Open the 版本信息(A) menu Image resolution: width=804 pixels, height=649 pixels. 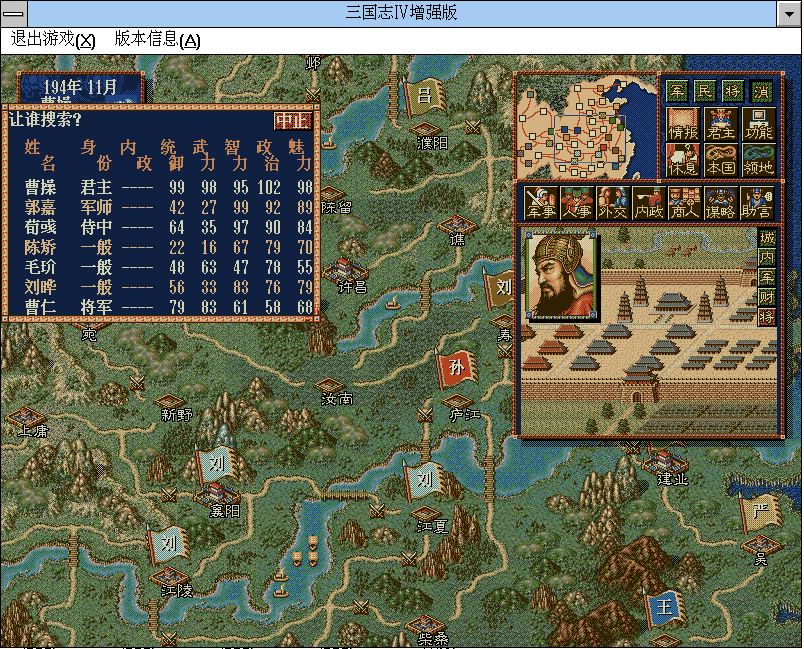[x=157, y=39]
